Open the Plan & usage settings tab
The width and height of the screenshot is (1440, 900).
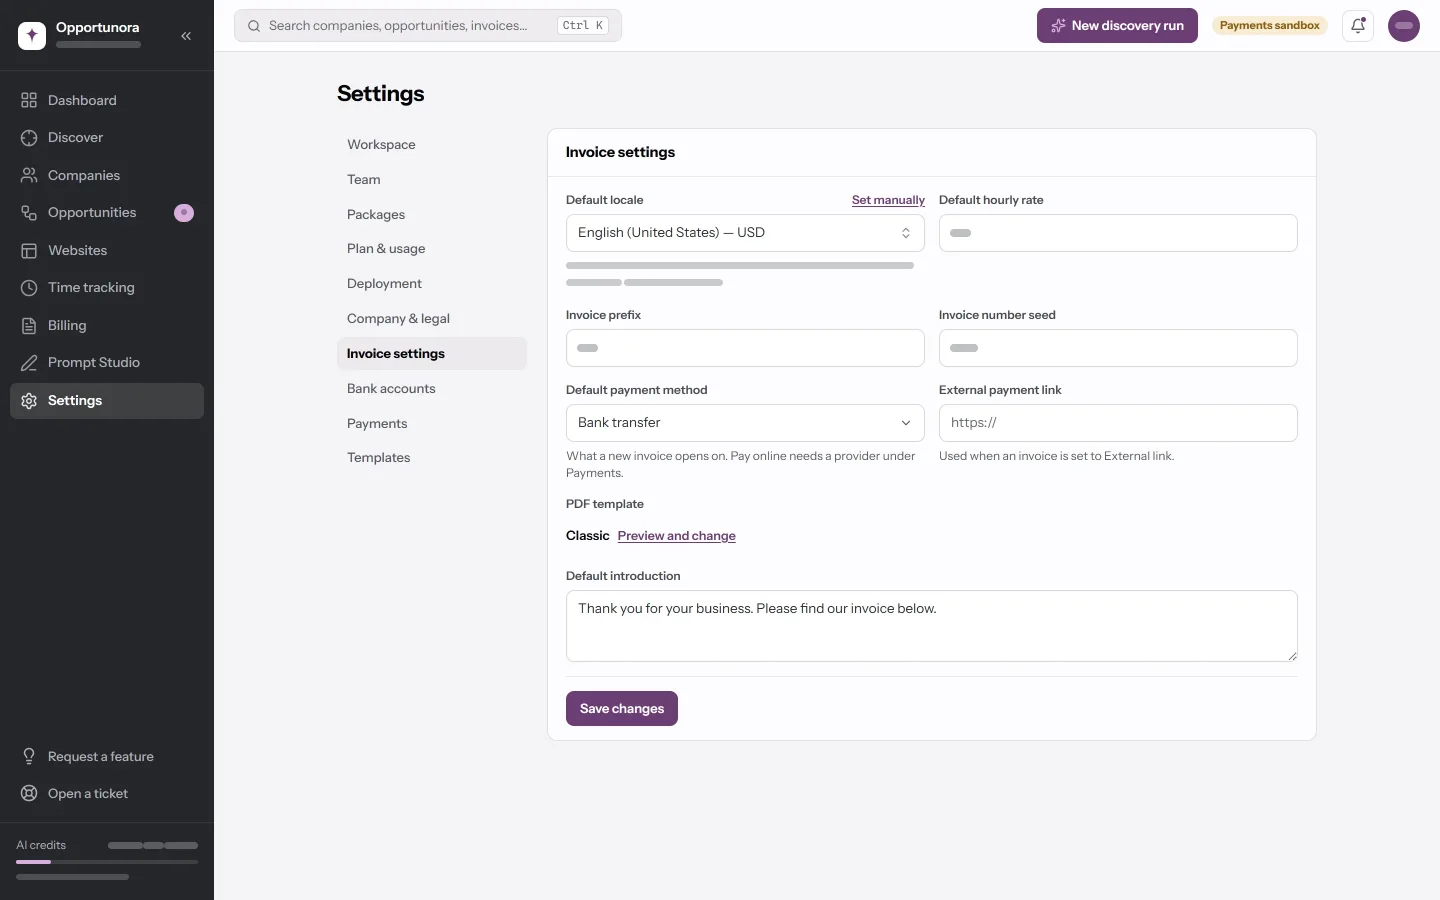(x=432, y=249)
